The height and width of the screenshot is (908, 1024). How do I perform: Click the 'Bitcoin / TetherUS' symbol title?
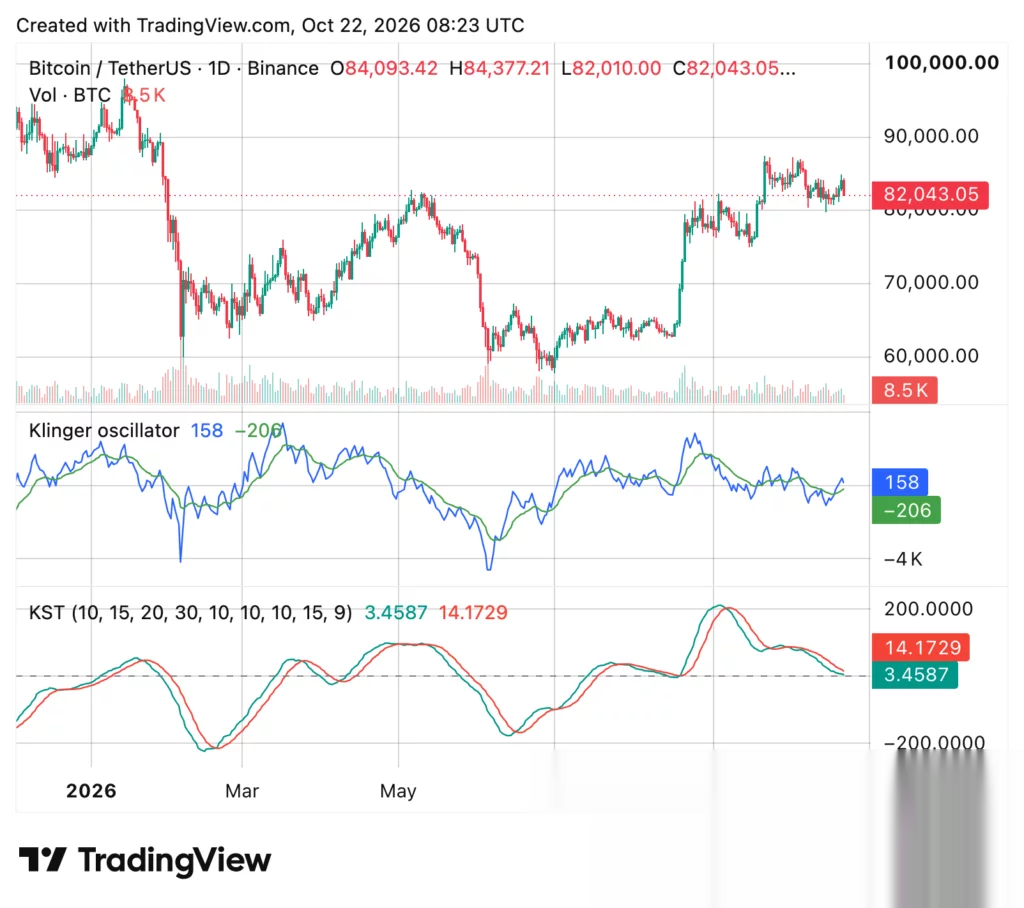click(110, 68)
